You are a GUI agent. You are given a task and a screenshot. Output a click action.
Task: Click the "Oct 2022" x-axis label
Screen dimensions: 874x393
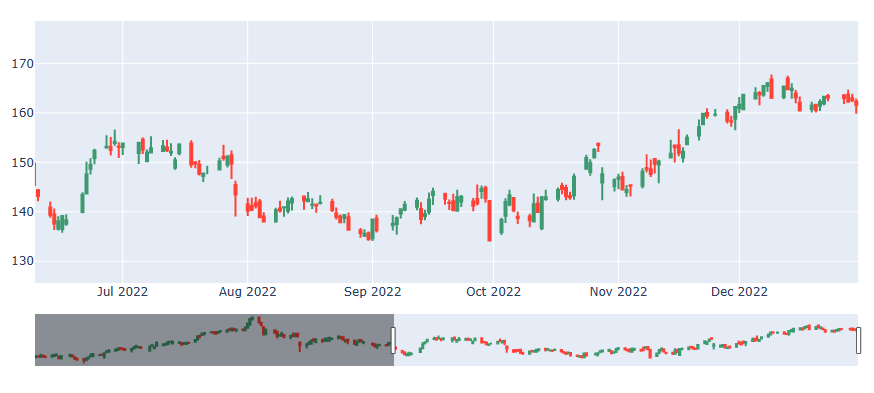tap(493, 292)
